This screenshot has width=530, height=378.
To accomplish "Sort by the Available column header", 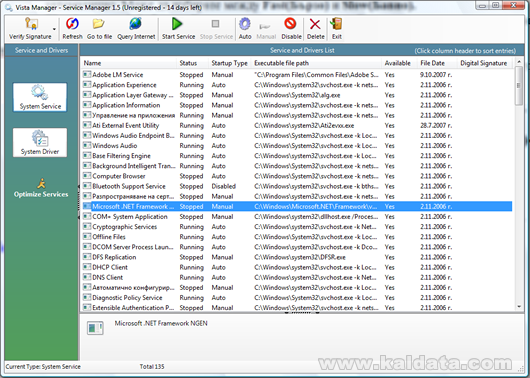I will coord(399,63).
